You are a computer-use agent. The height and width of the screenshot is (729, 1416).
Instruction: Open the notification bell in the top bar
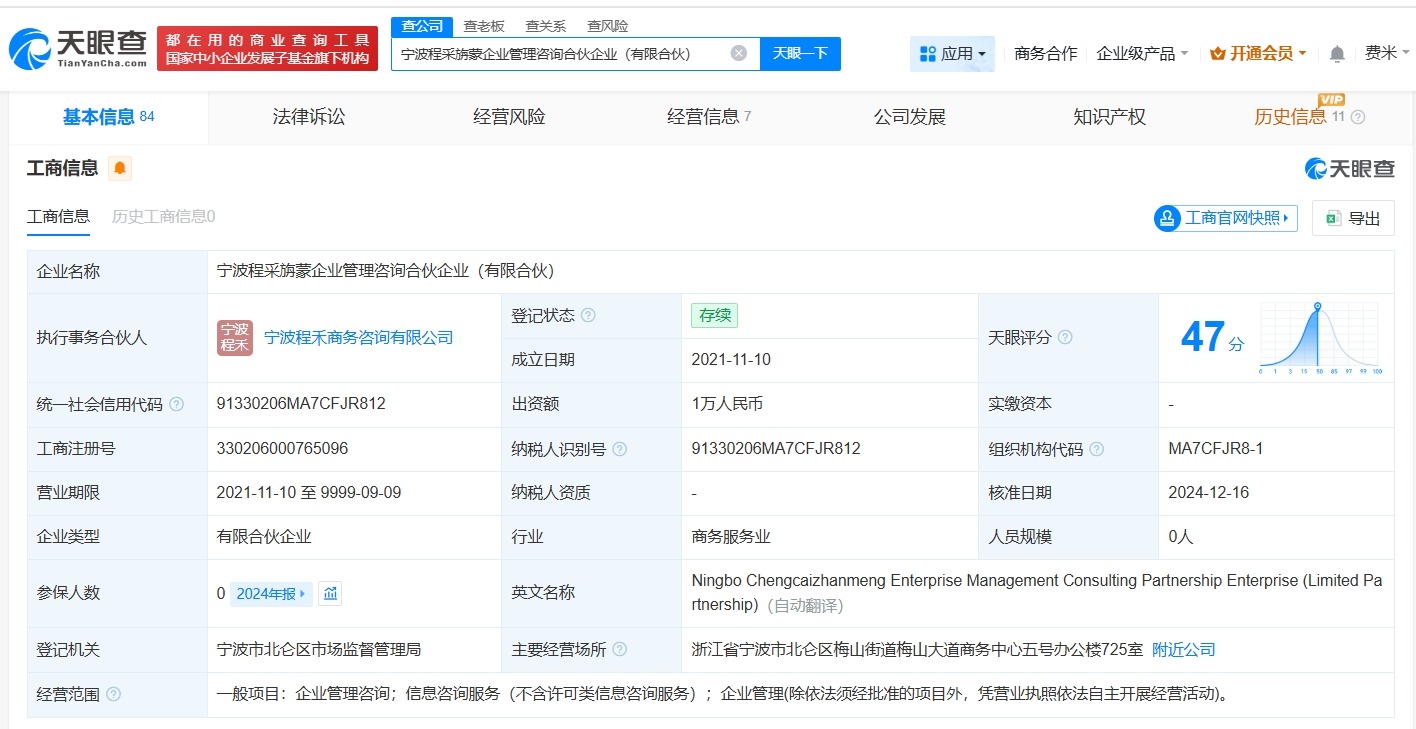[1337, 53]
